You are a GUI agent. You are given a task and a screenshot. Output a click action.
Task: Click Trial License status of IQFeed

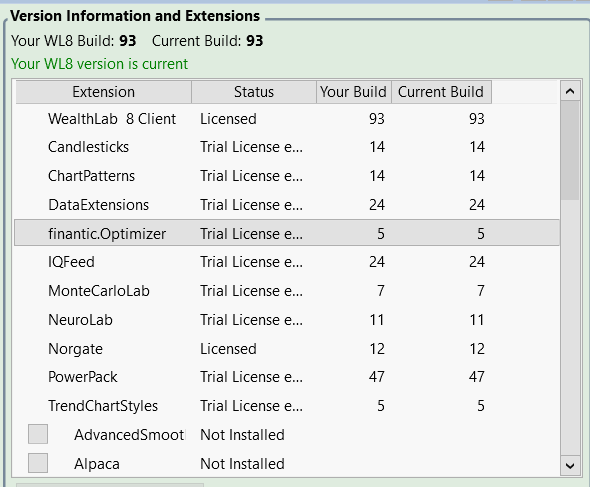pos(251,262)
